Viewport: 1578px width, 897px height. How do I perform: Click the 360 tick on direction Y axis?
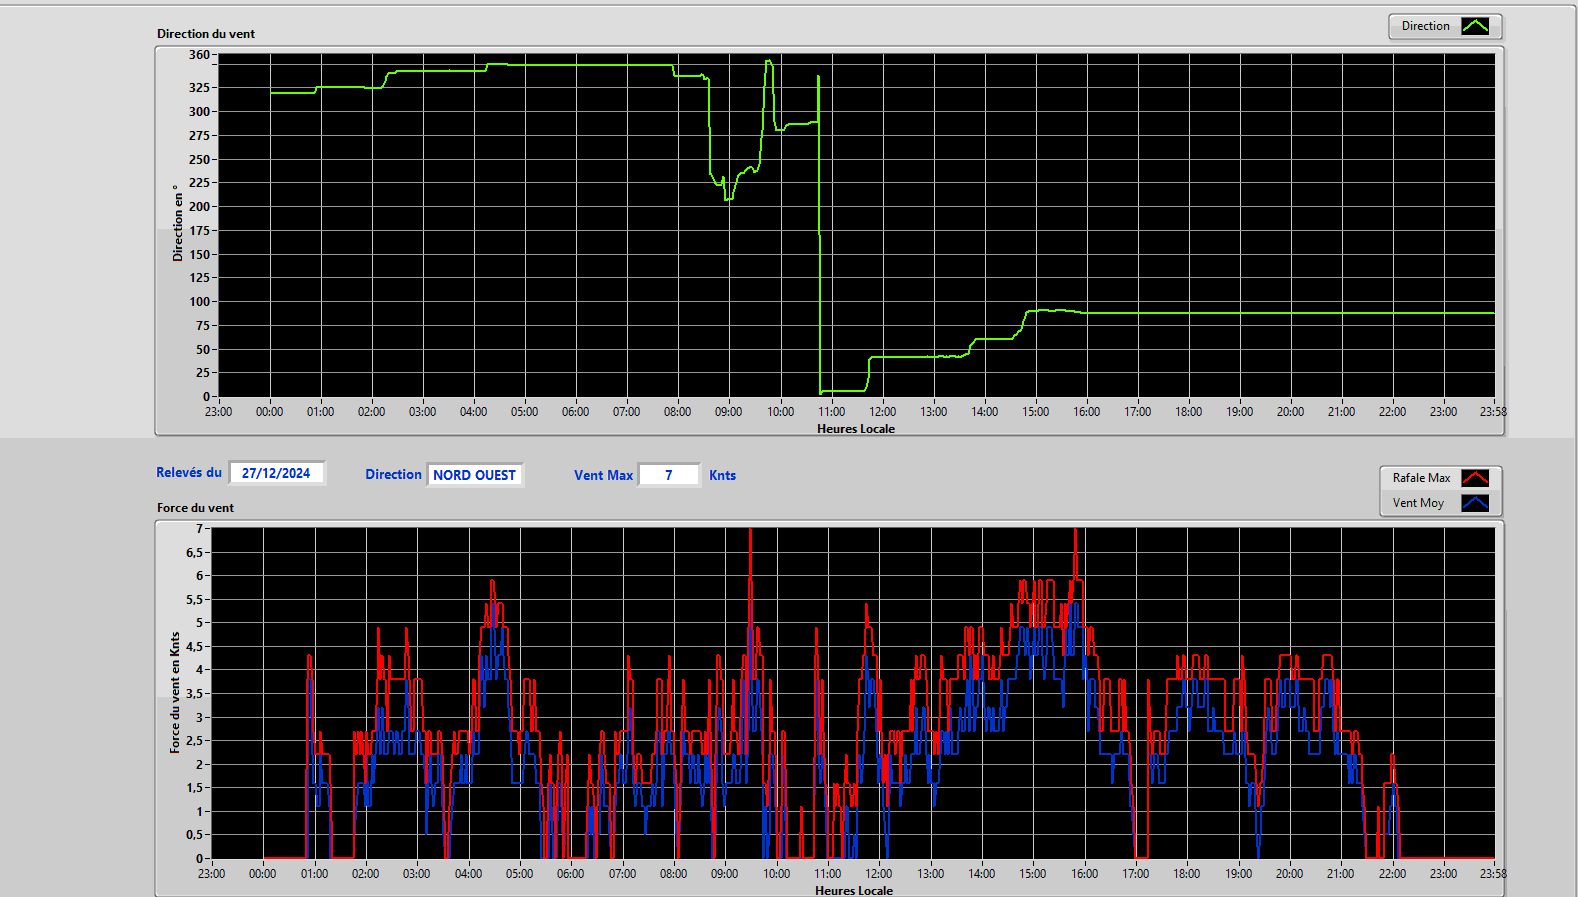tap(199, 55)
